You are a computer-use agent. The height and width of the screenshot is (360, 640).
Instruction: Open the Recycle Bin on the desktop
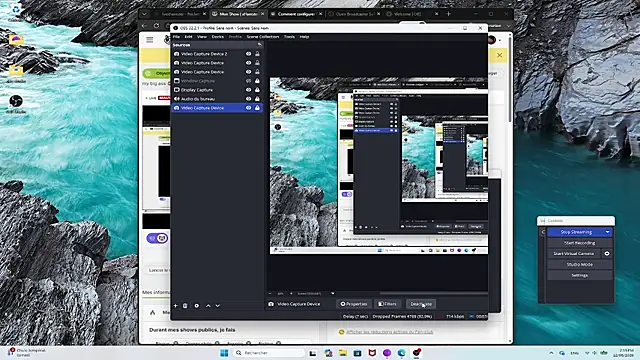16,11
